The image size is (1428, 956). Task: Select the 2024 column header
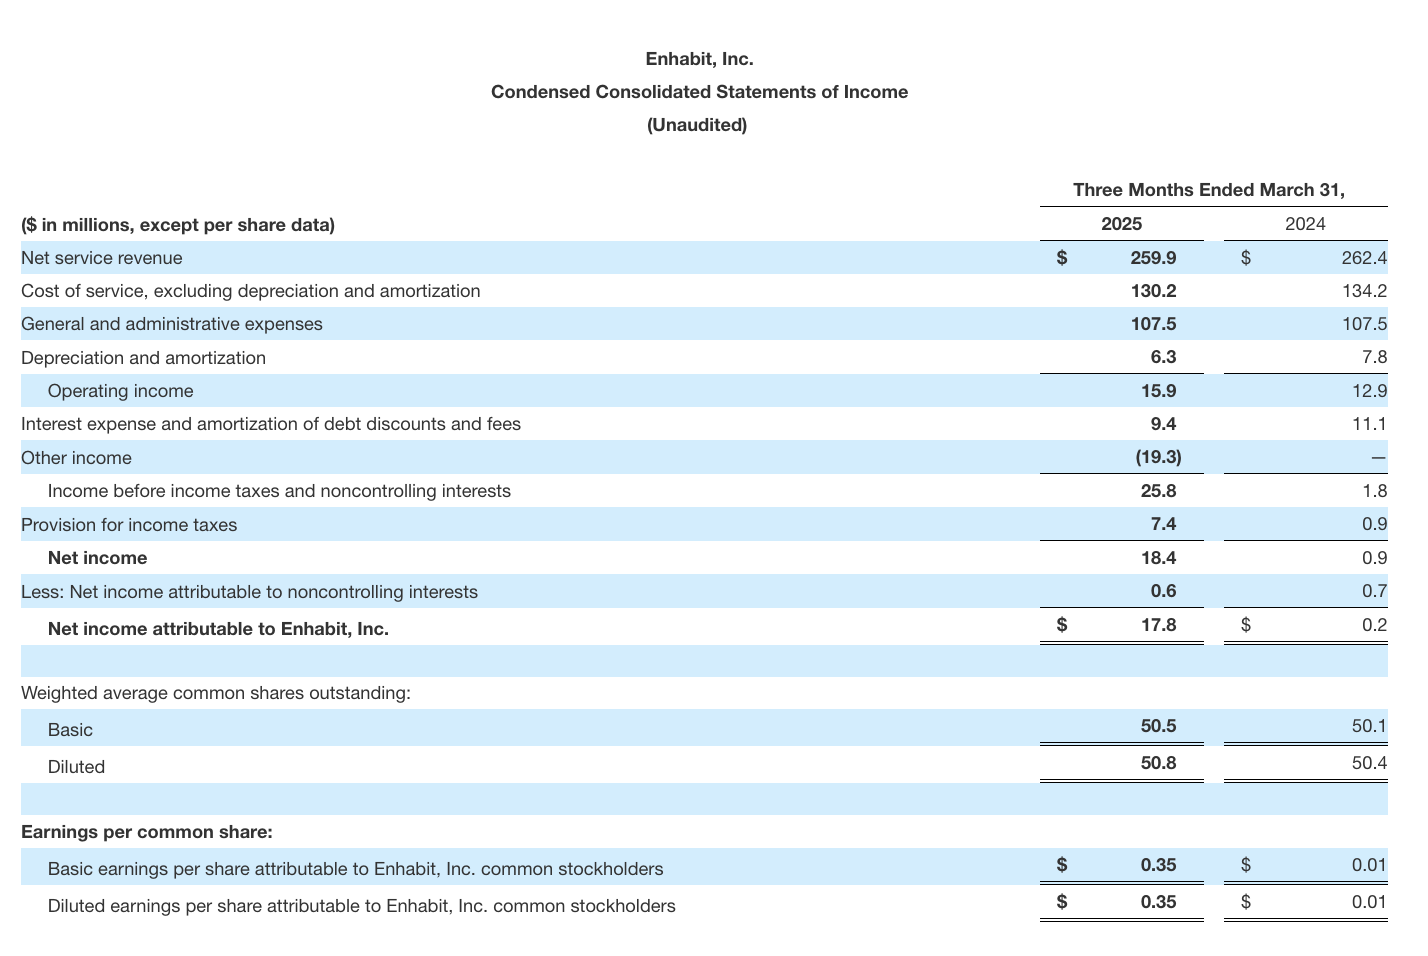(1305, 224)
